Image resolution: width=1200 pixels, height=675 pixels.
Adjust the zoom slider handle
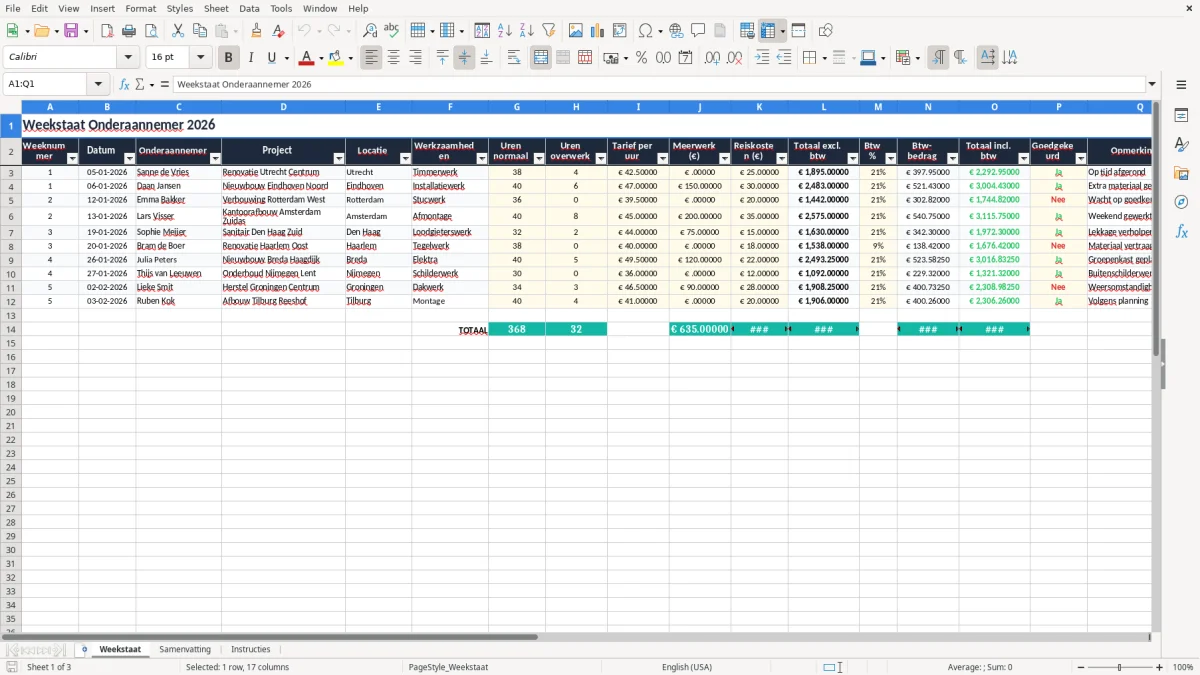pyautogui.click(x=1120, y=667)
